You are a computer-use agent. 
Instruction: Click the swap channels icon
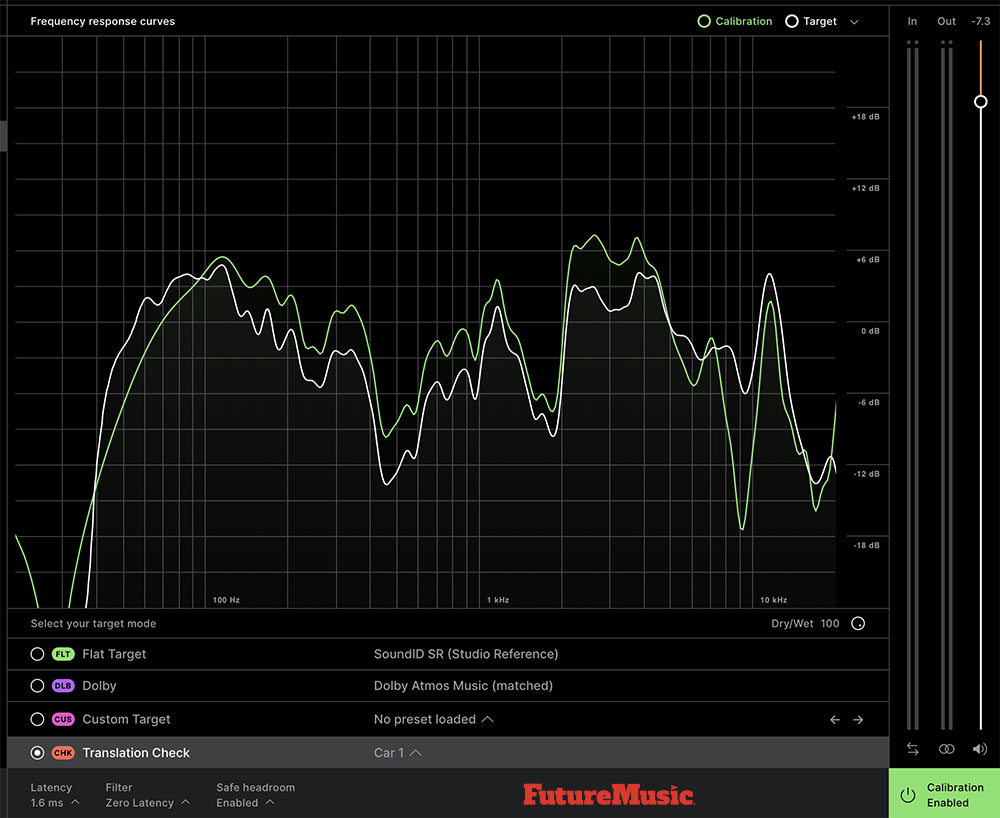point(913,749)
